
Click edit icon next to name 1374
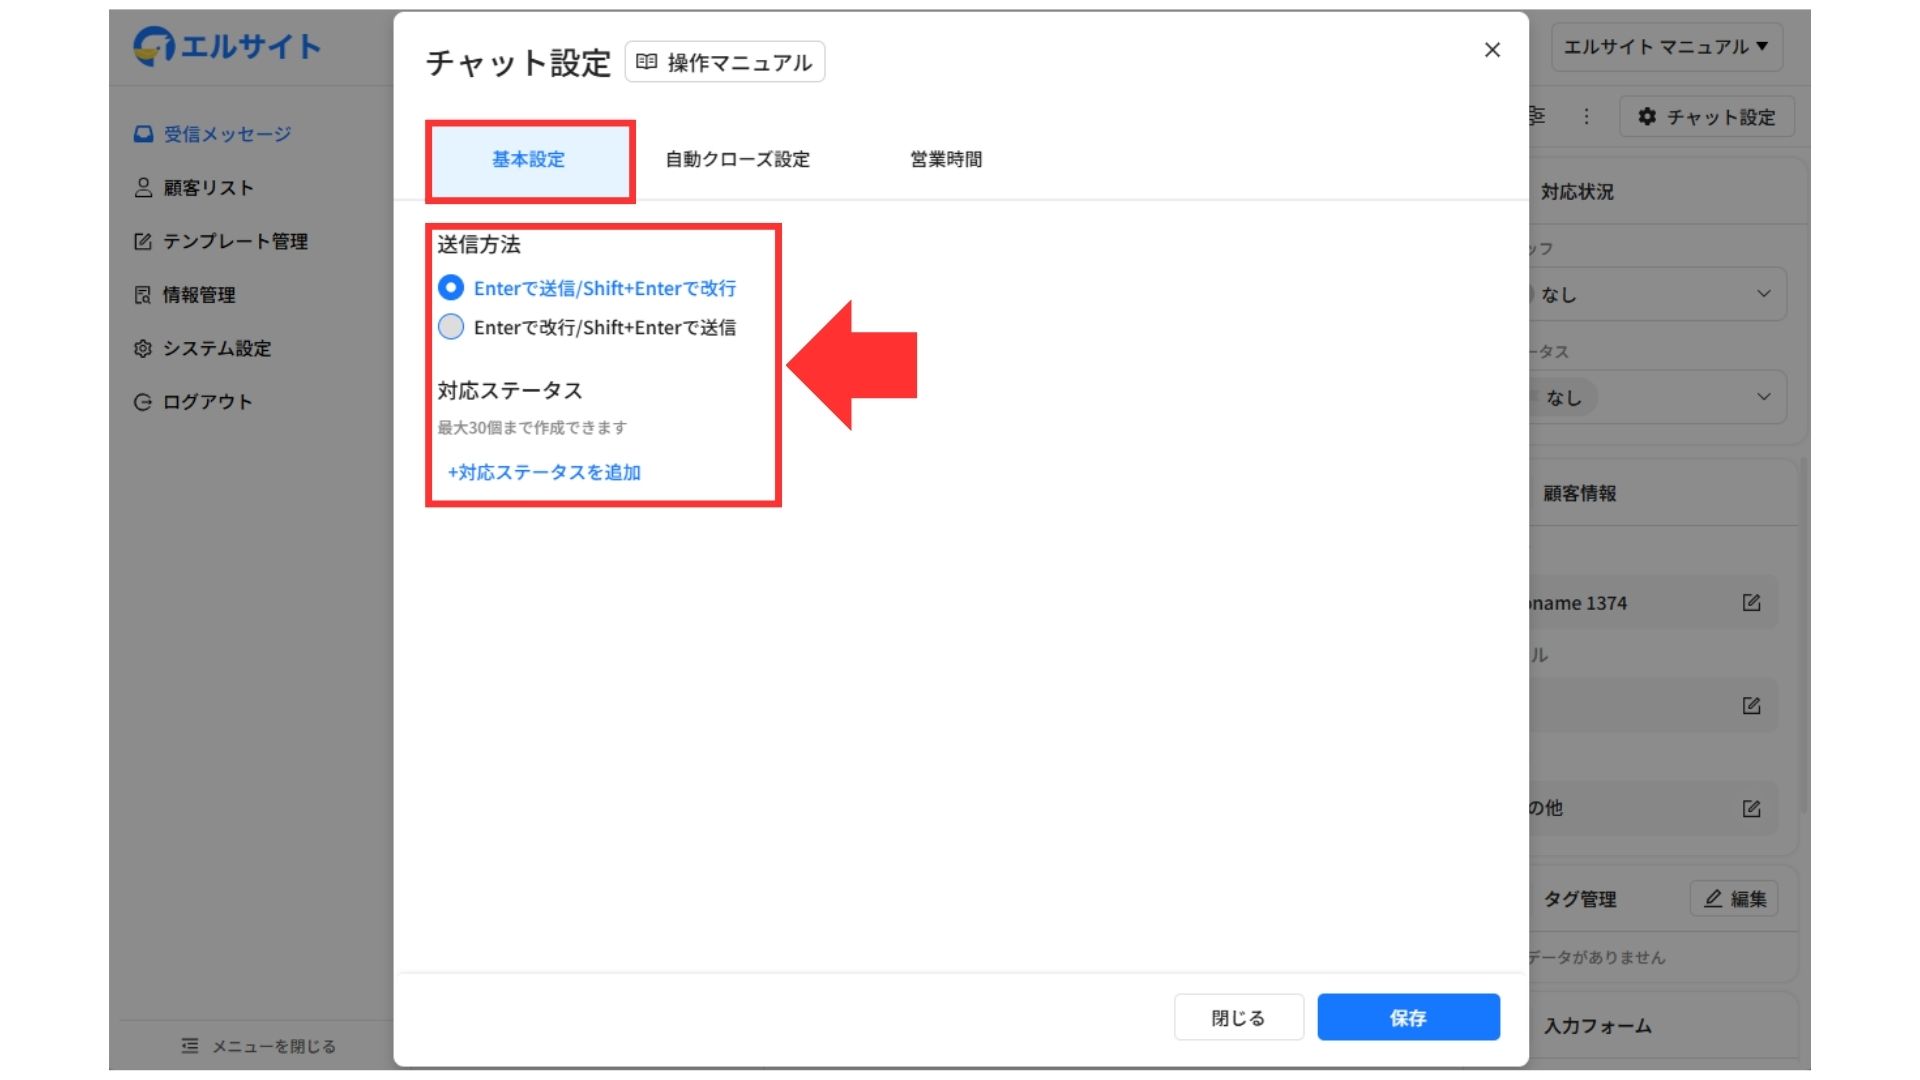tap(1751, 603)
